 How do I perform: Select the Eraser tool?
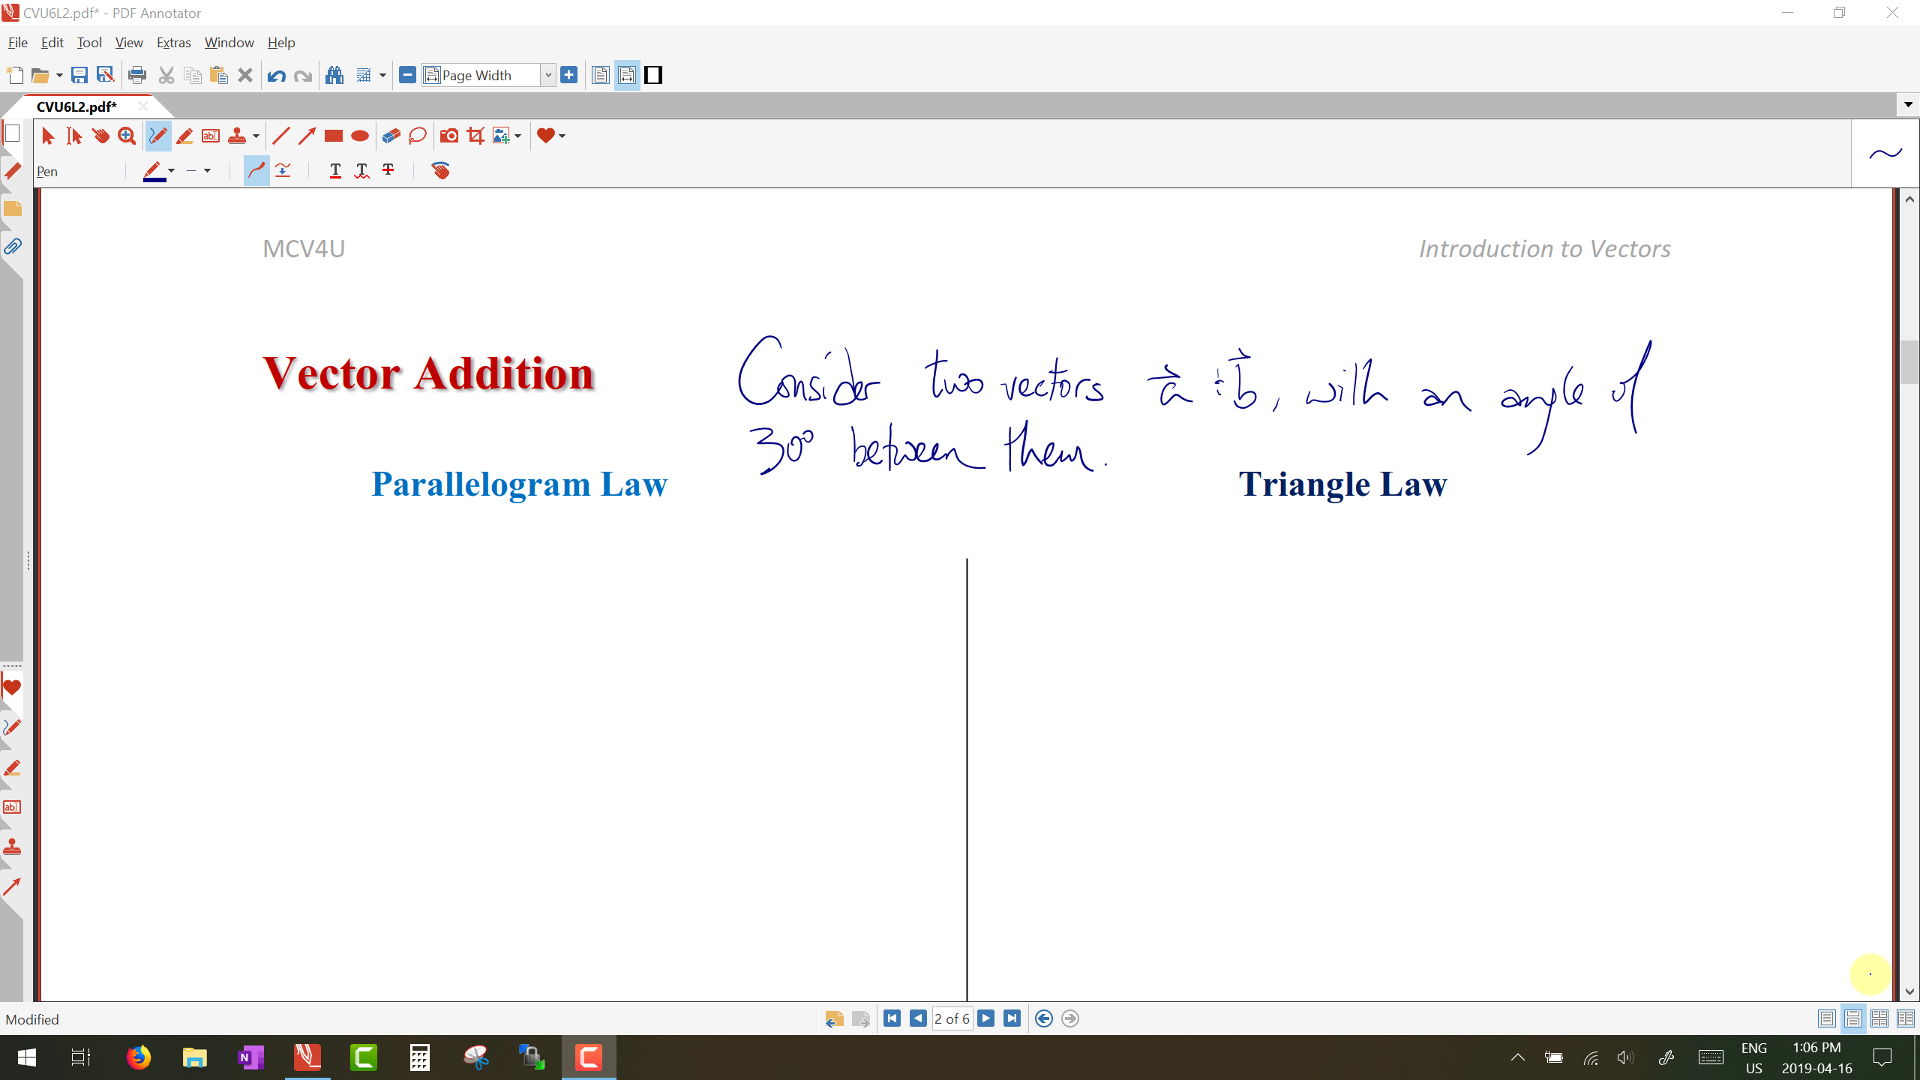pyautogui.click(x=391, y=136)
